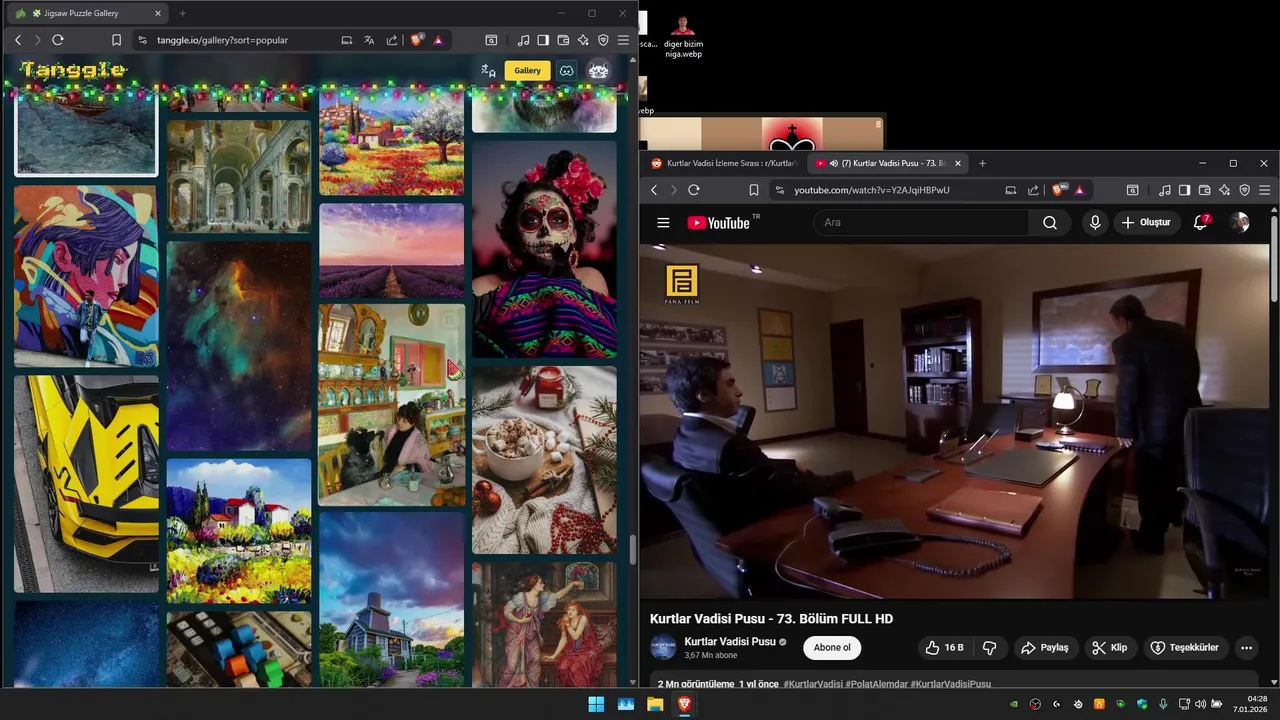The image size is (1280, 720).
Task: Go back in the Tanggle browser window
Action: pyautogui.click(x=18, y=40)
